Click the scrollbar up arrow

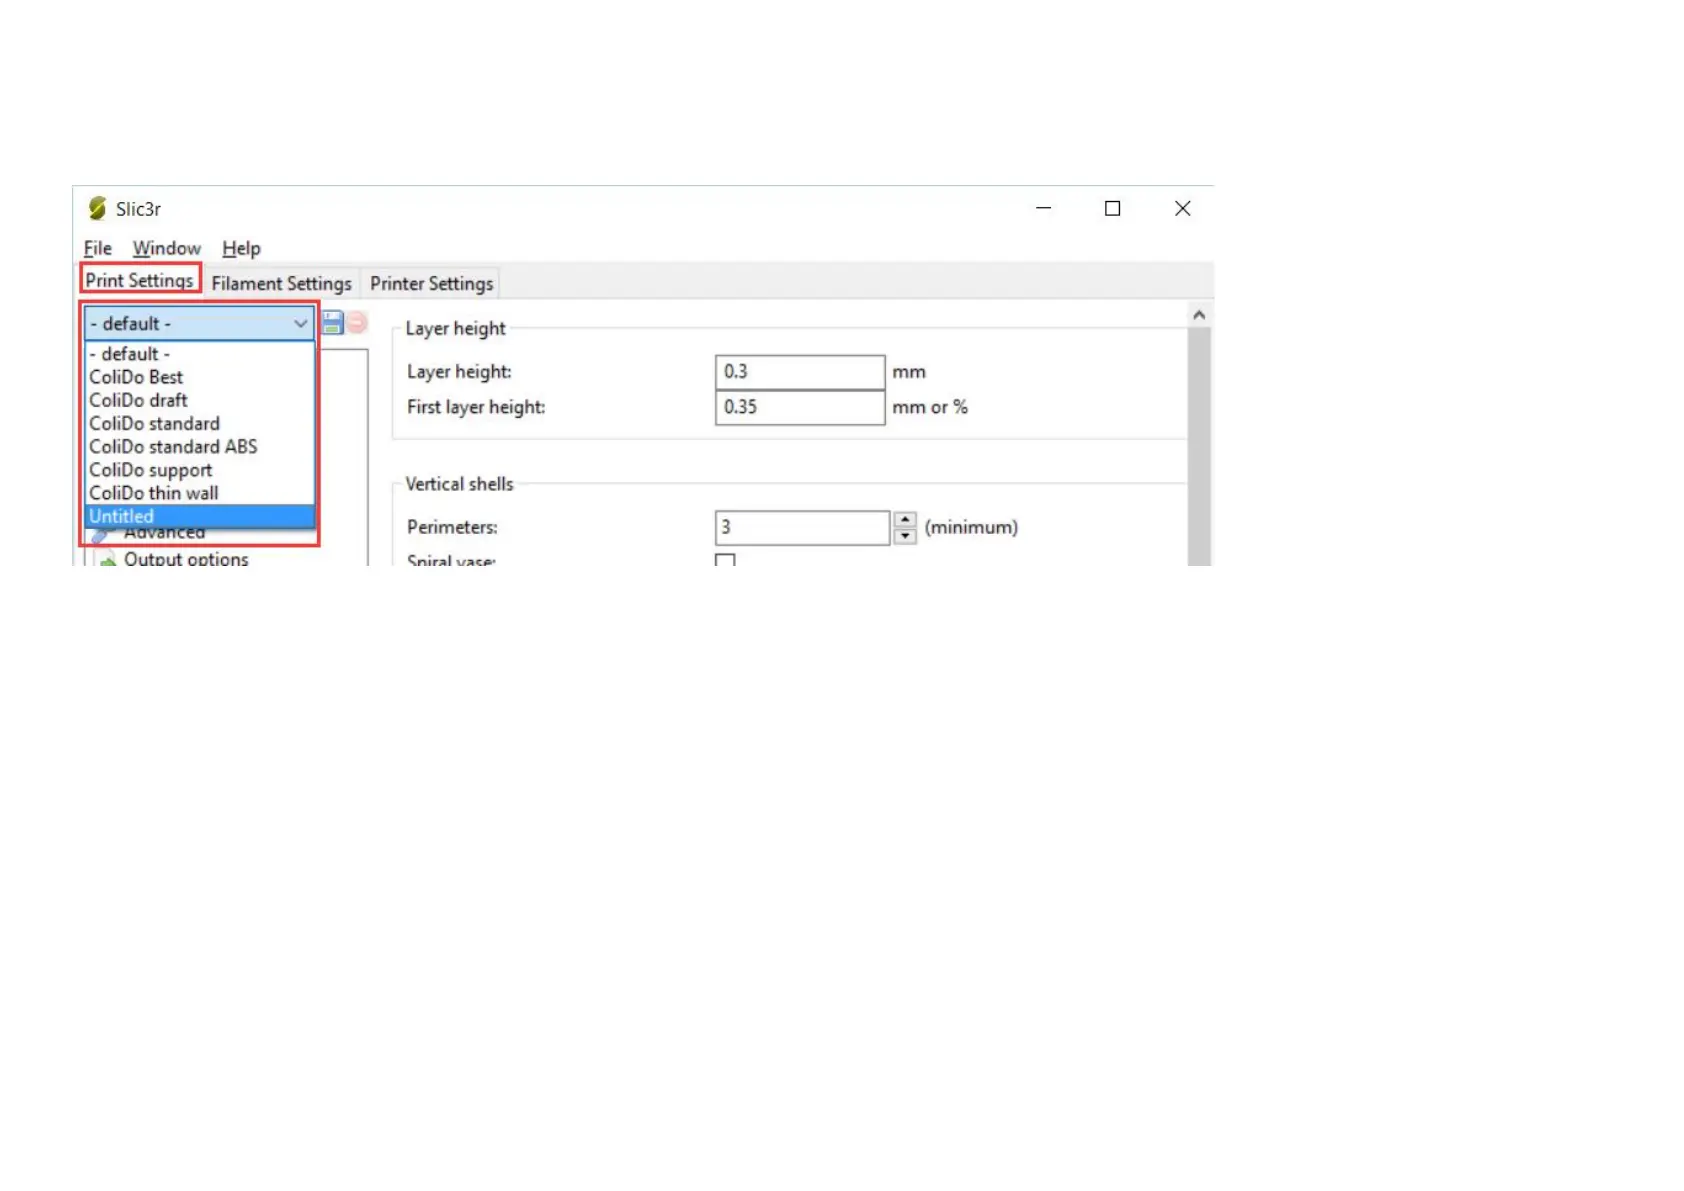1199,314
